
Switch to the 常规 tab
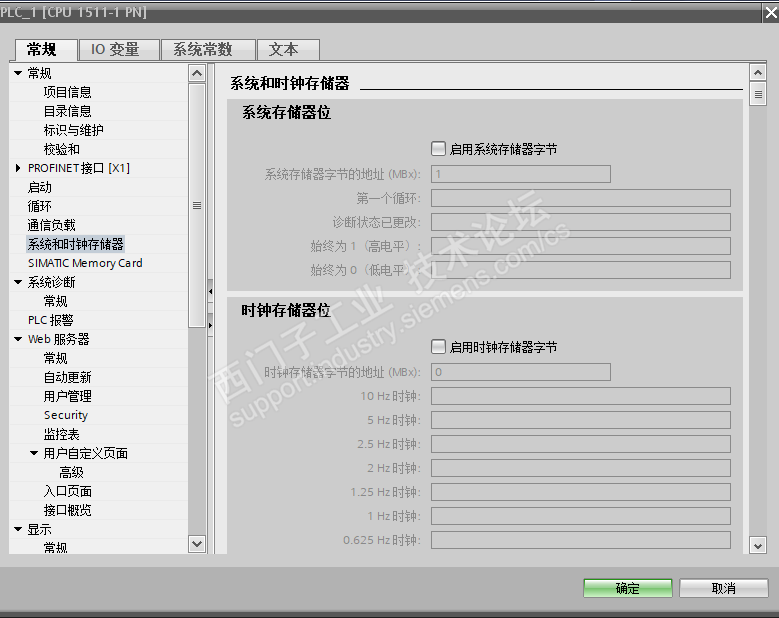coord(46,50)
